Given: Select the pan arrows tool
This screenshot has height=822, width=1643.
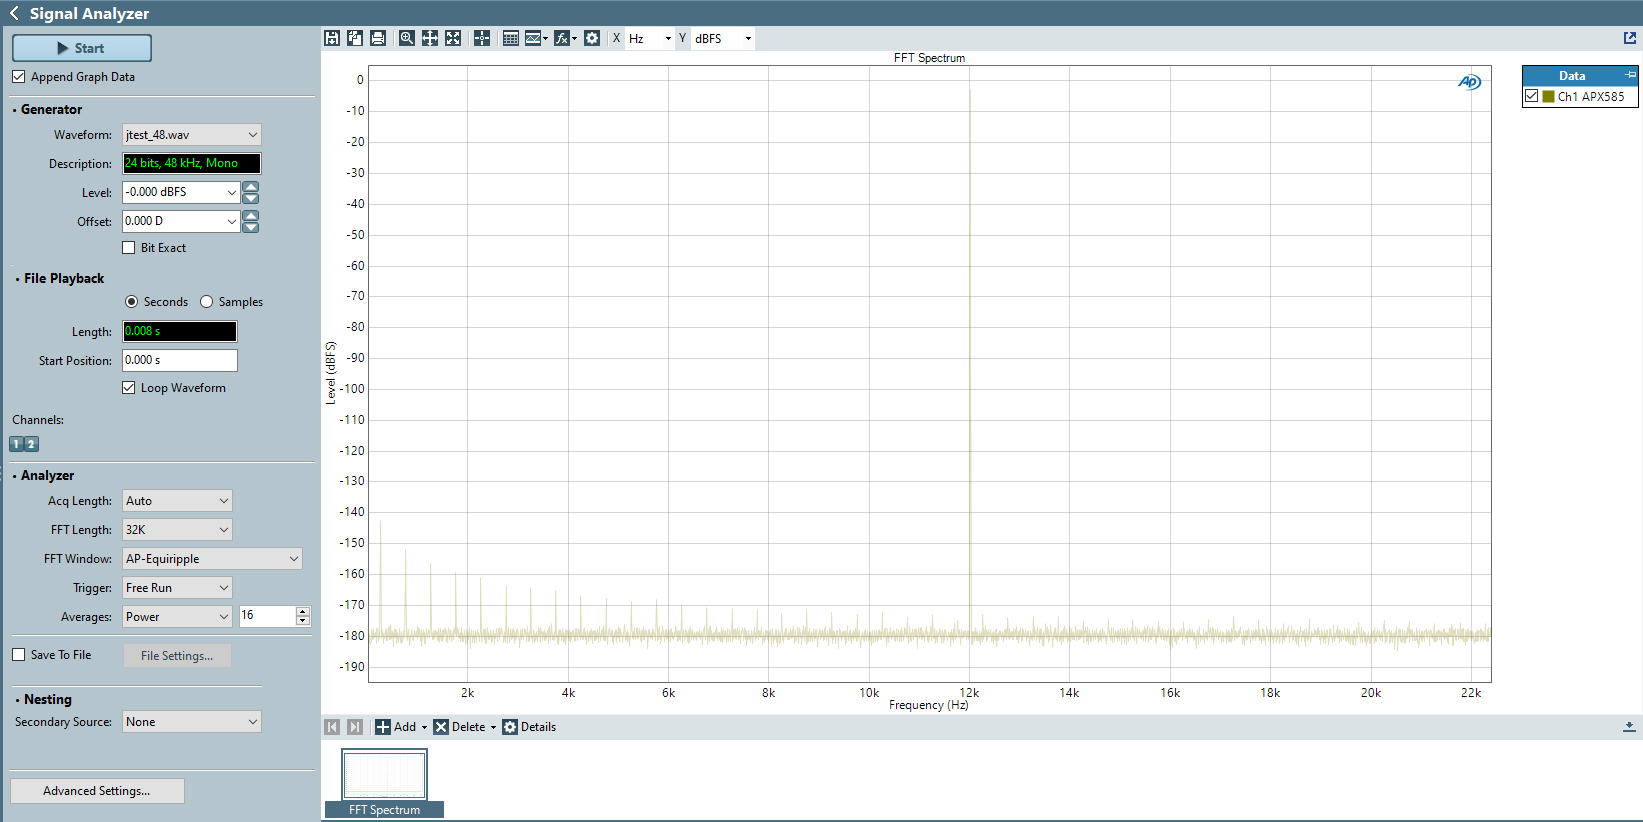Looking at the screenshot, I should pos(430,38).
